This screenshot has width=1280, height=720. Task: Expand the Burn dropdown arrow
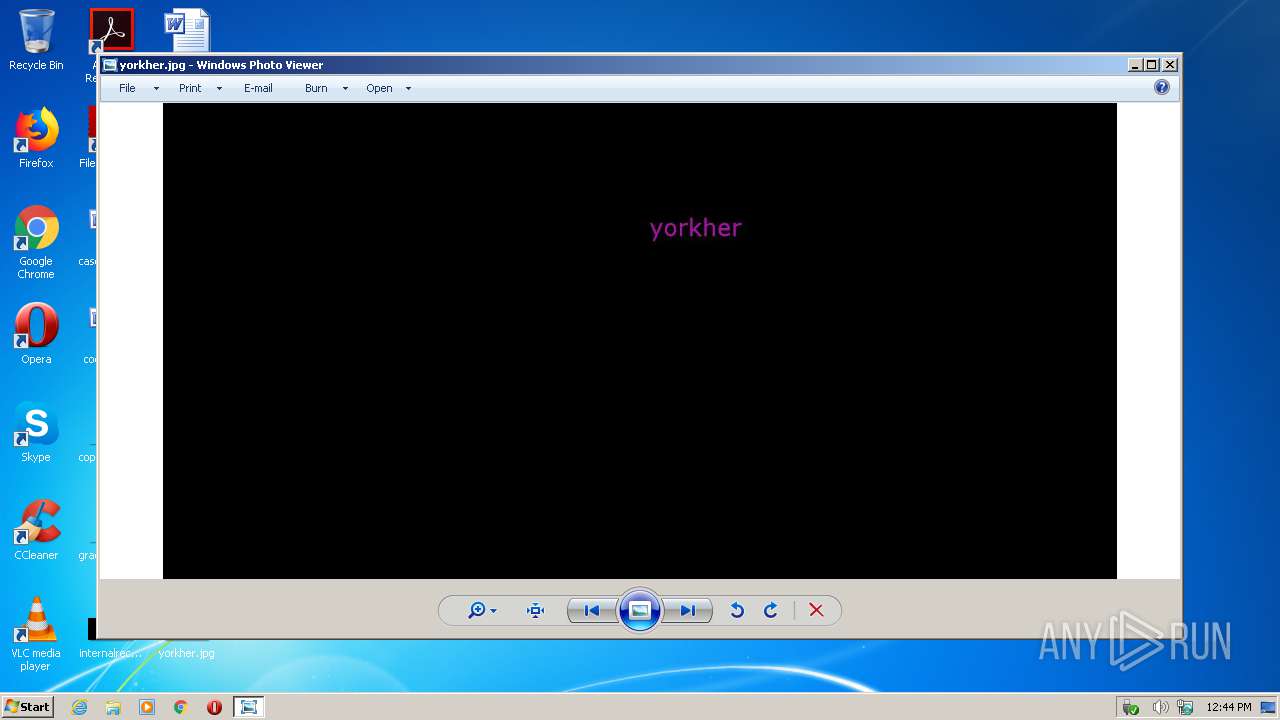345,89
